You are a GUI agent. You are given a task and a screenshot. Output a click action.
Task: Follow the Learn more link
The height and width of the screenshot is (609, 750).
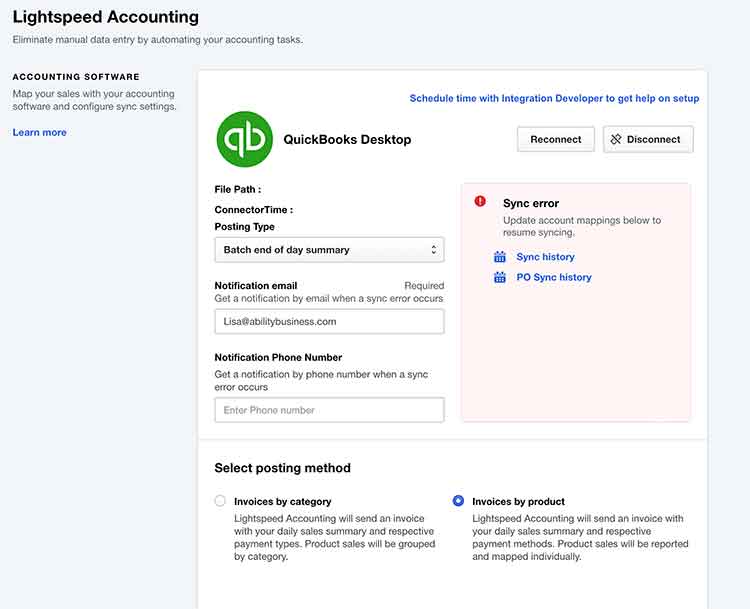tap(39, 132)
